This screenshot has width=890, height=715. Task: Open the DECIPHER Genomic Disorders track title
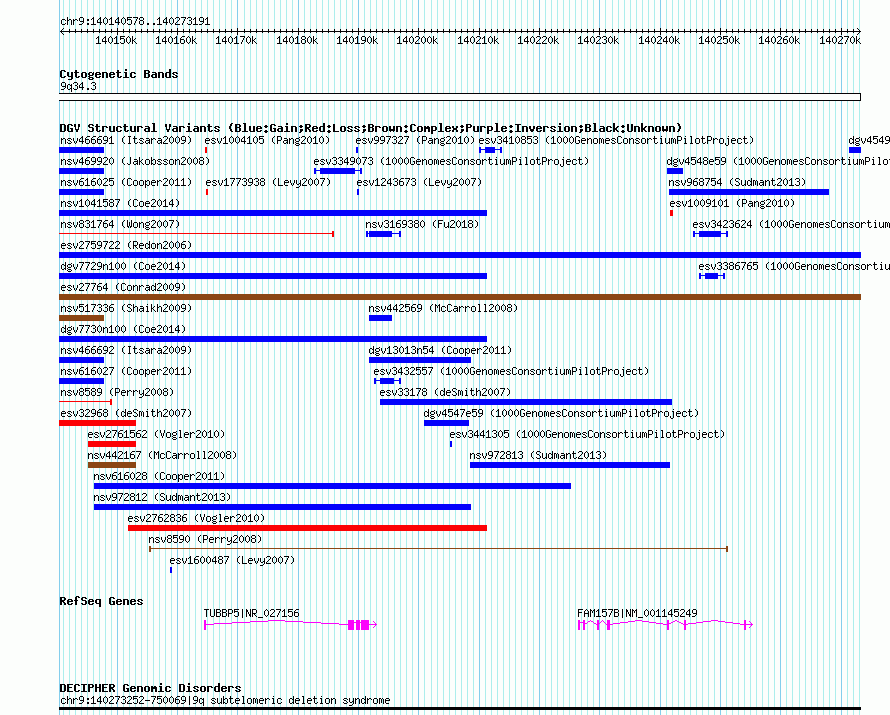point(150,688)
